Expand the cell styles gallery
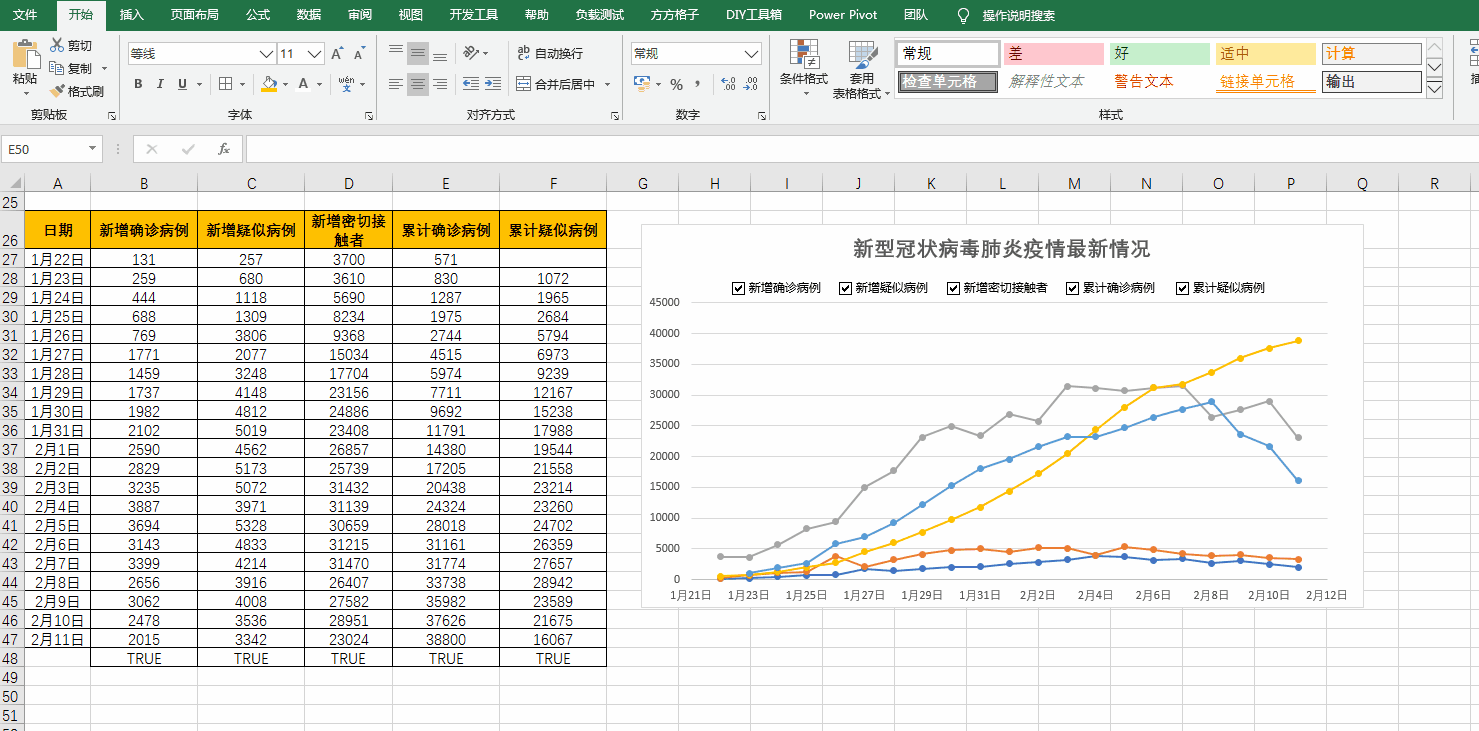1479x731 pixels. pyautogui.click(x=1434, y=89)
